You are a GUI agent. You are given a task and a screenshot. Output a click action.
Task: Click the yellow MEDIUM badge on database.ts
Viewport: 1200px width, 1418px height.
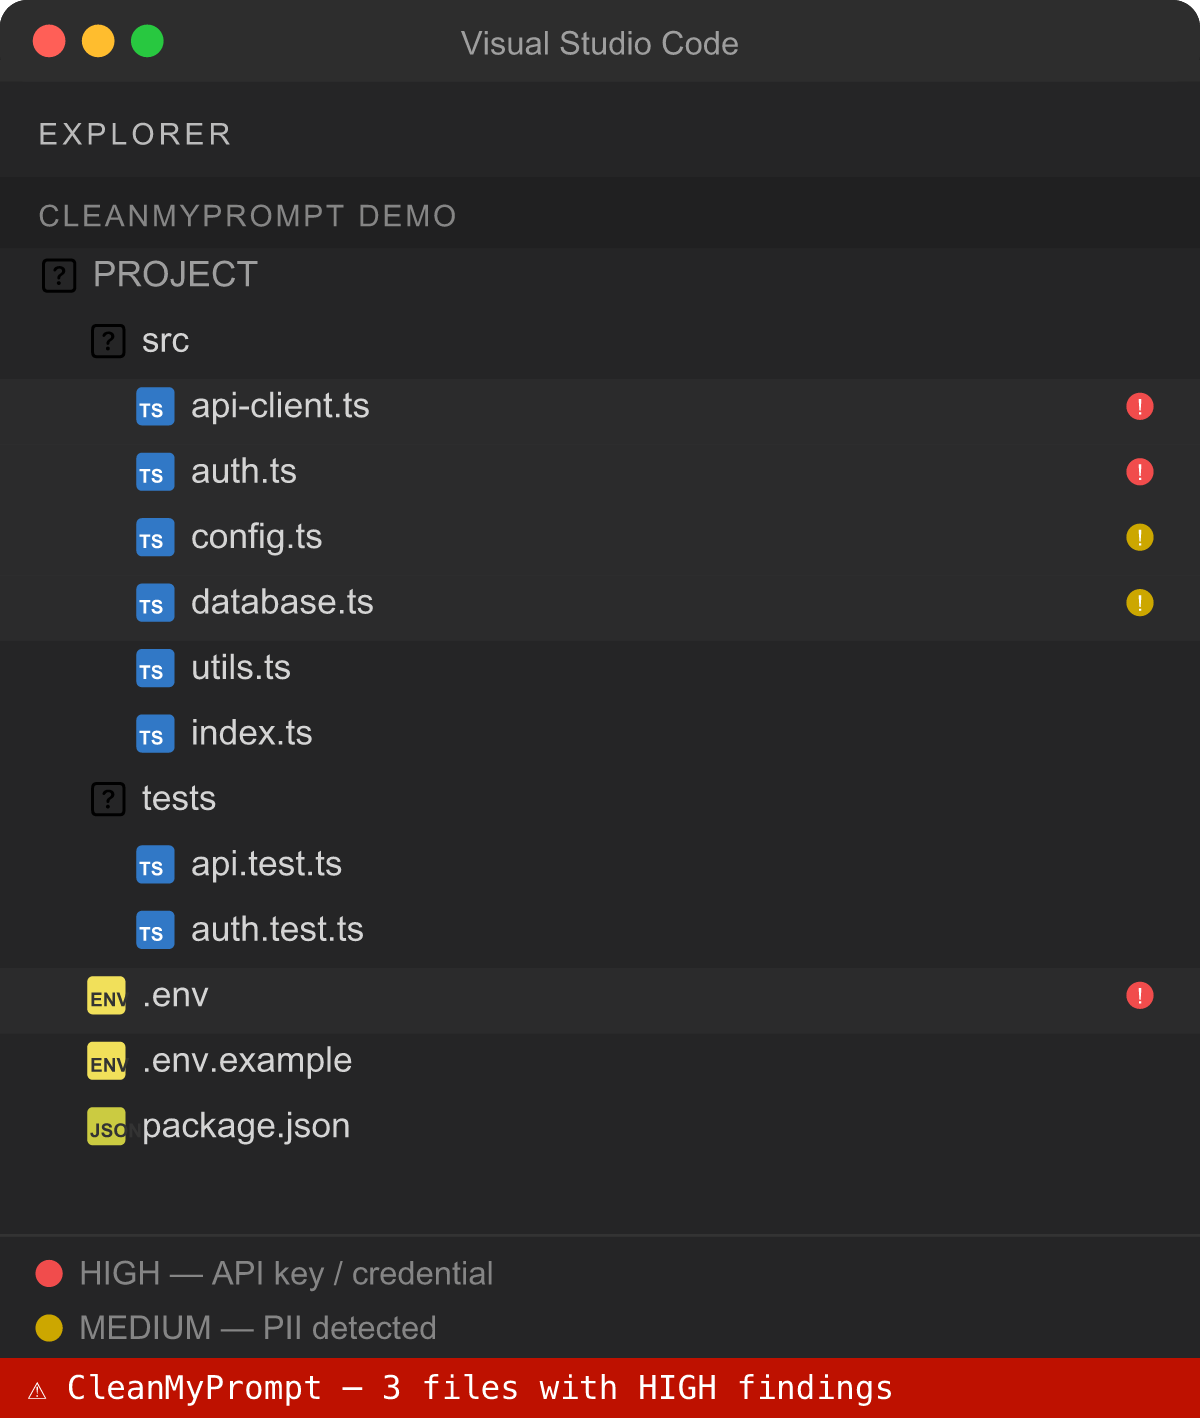click(1140, 603)
